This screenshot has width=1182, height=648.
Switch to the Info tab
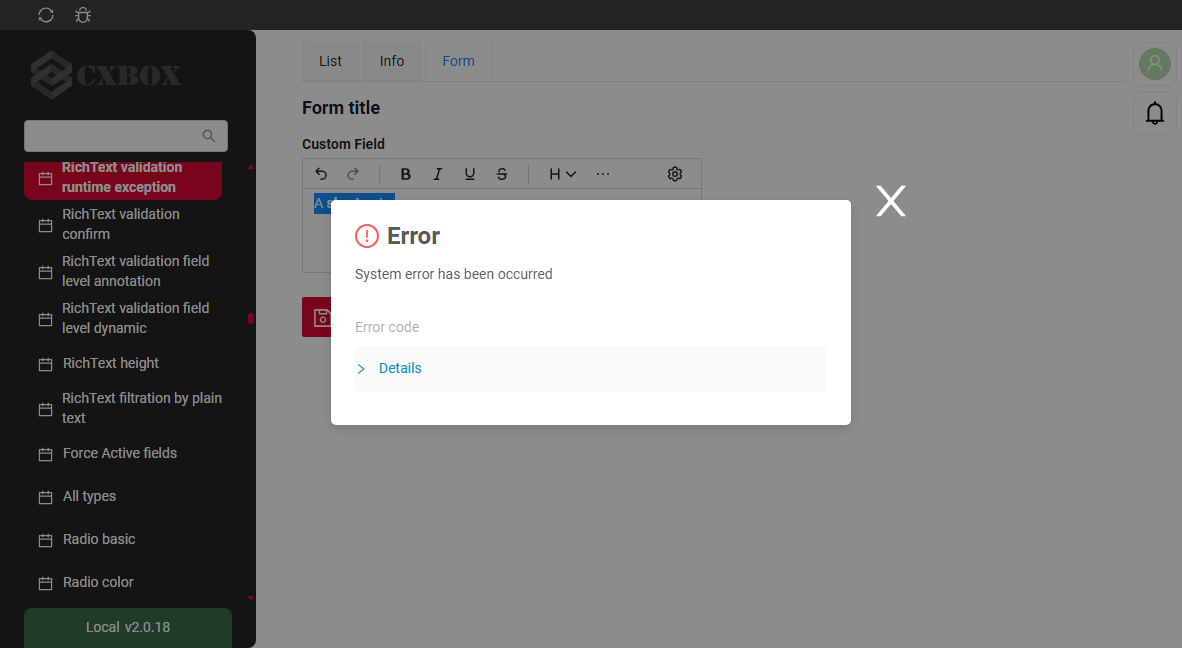(392, 61)
